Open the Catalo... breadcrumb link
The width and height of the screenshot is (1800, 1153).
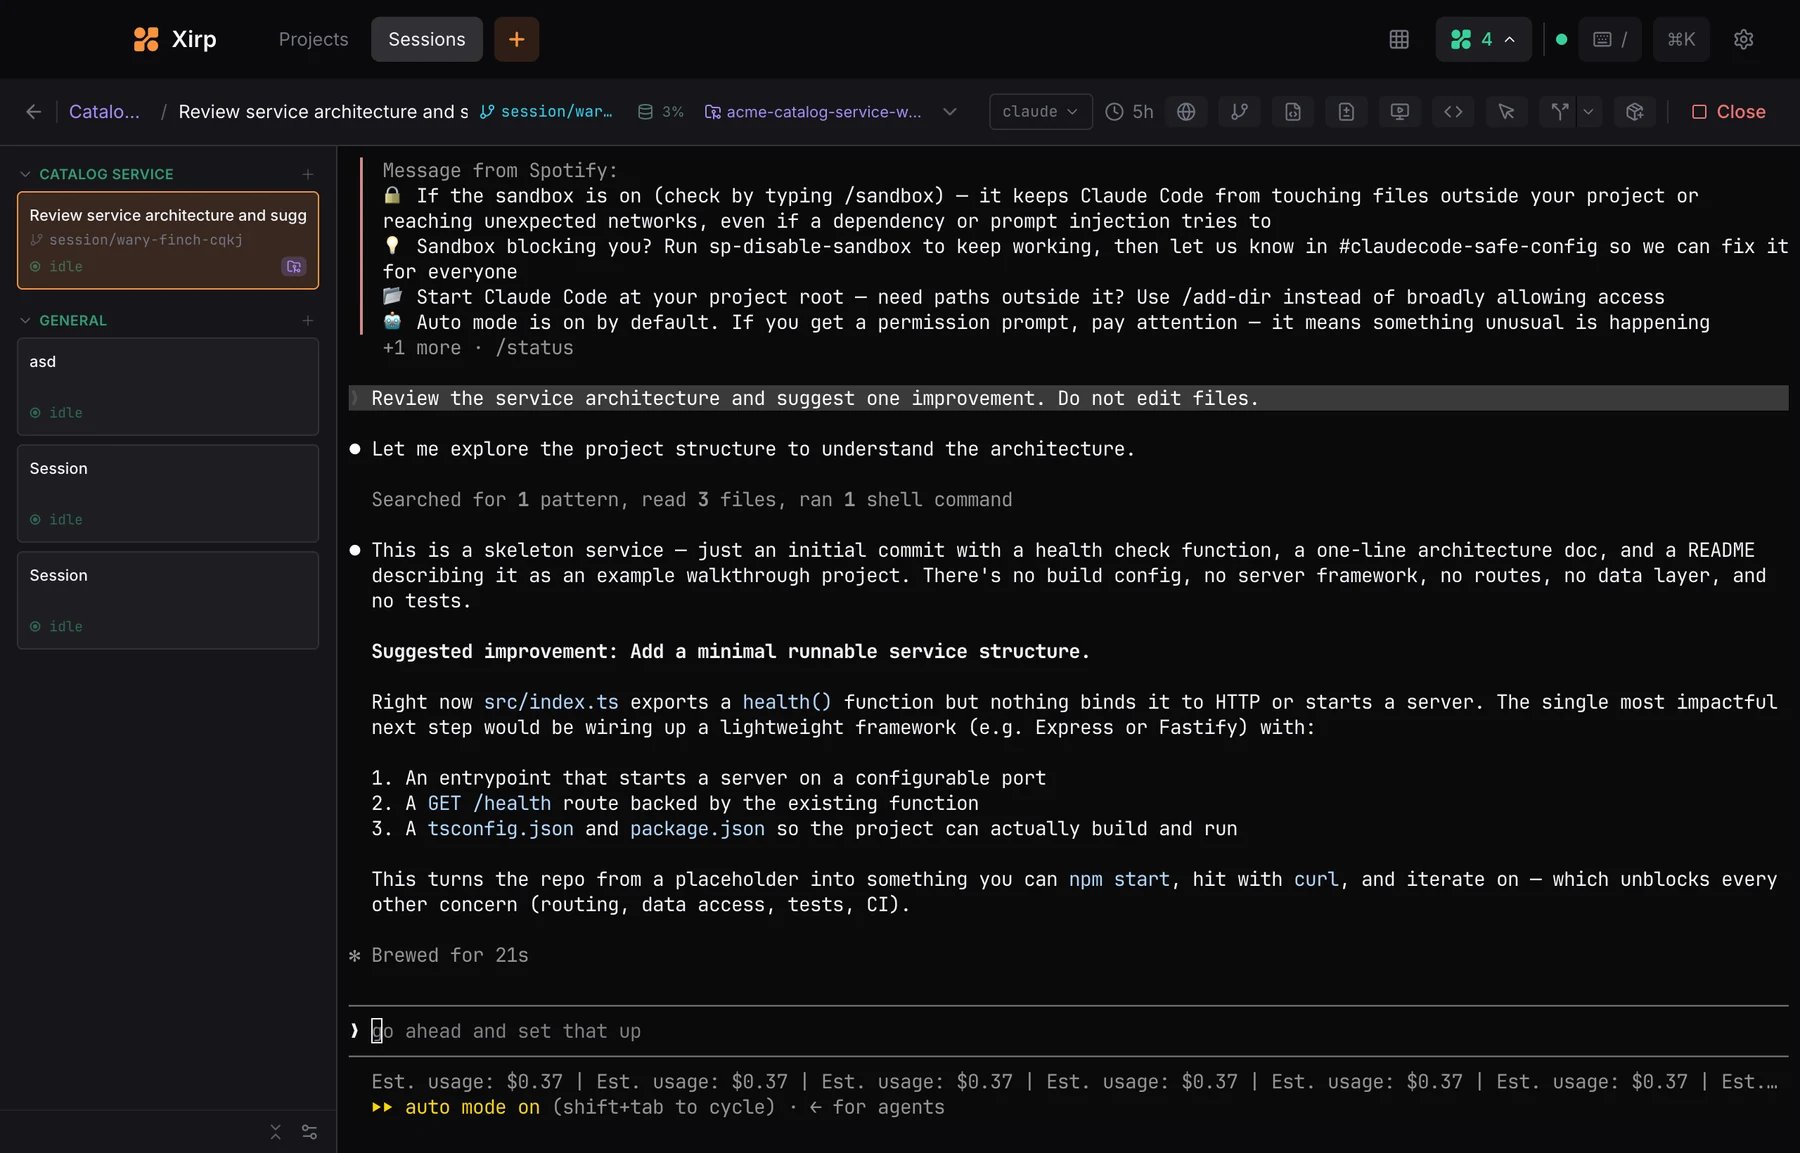[x=104, y=112]
